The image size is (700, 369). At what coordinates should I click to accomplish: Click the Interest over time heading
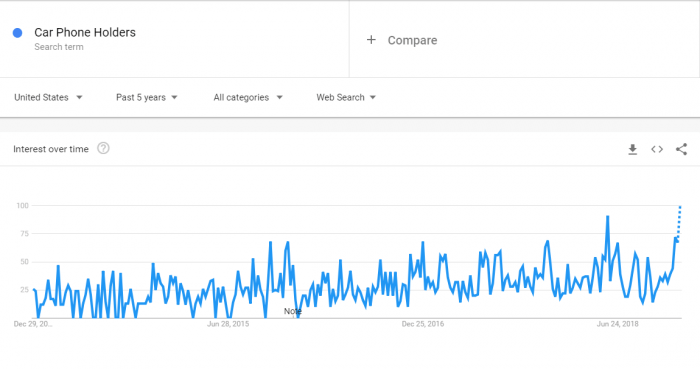click(51, 149)
